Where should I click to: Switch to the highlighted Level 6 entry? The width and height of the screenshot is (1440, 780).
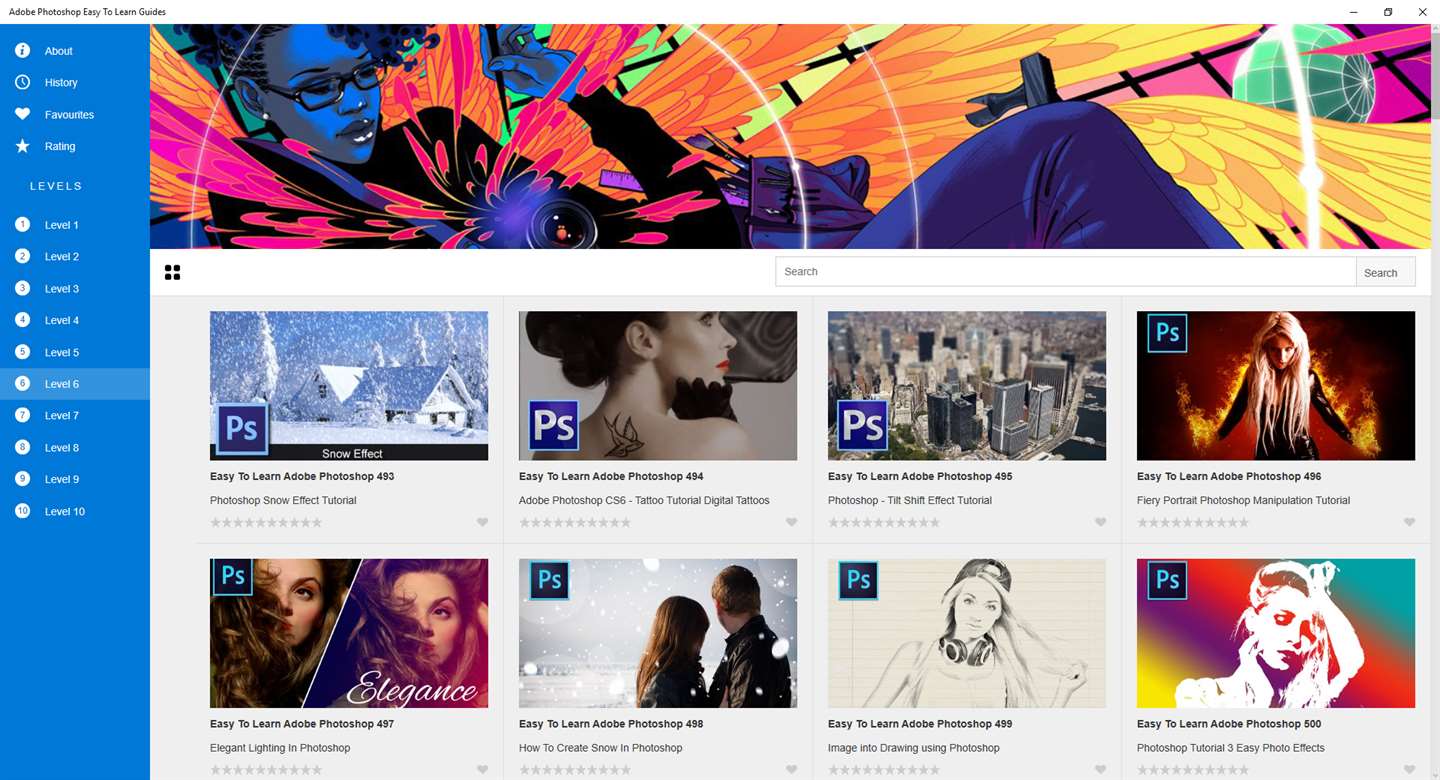coord(75,384)
